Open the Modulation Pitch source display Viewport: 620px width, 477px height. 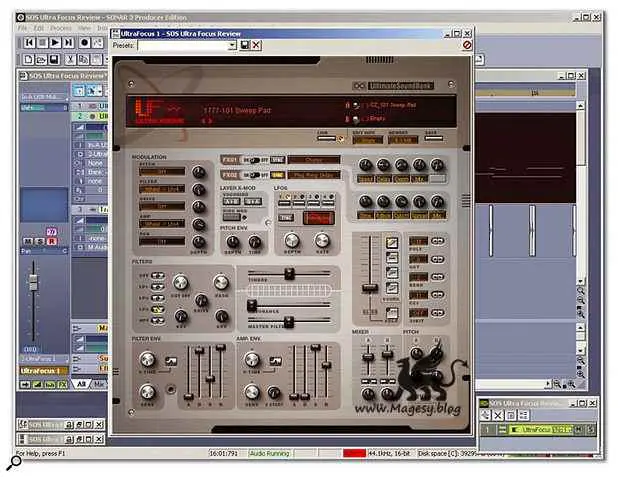[162, 172]
